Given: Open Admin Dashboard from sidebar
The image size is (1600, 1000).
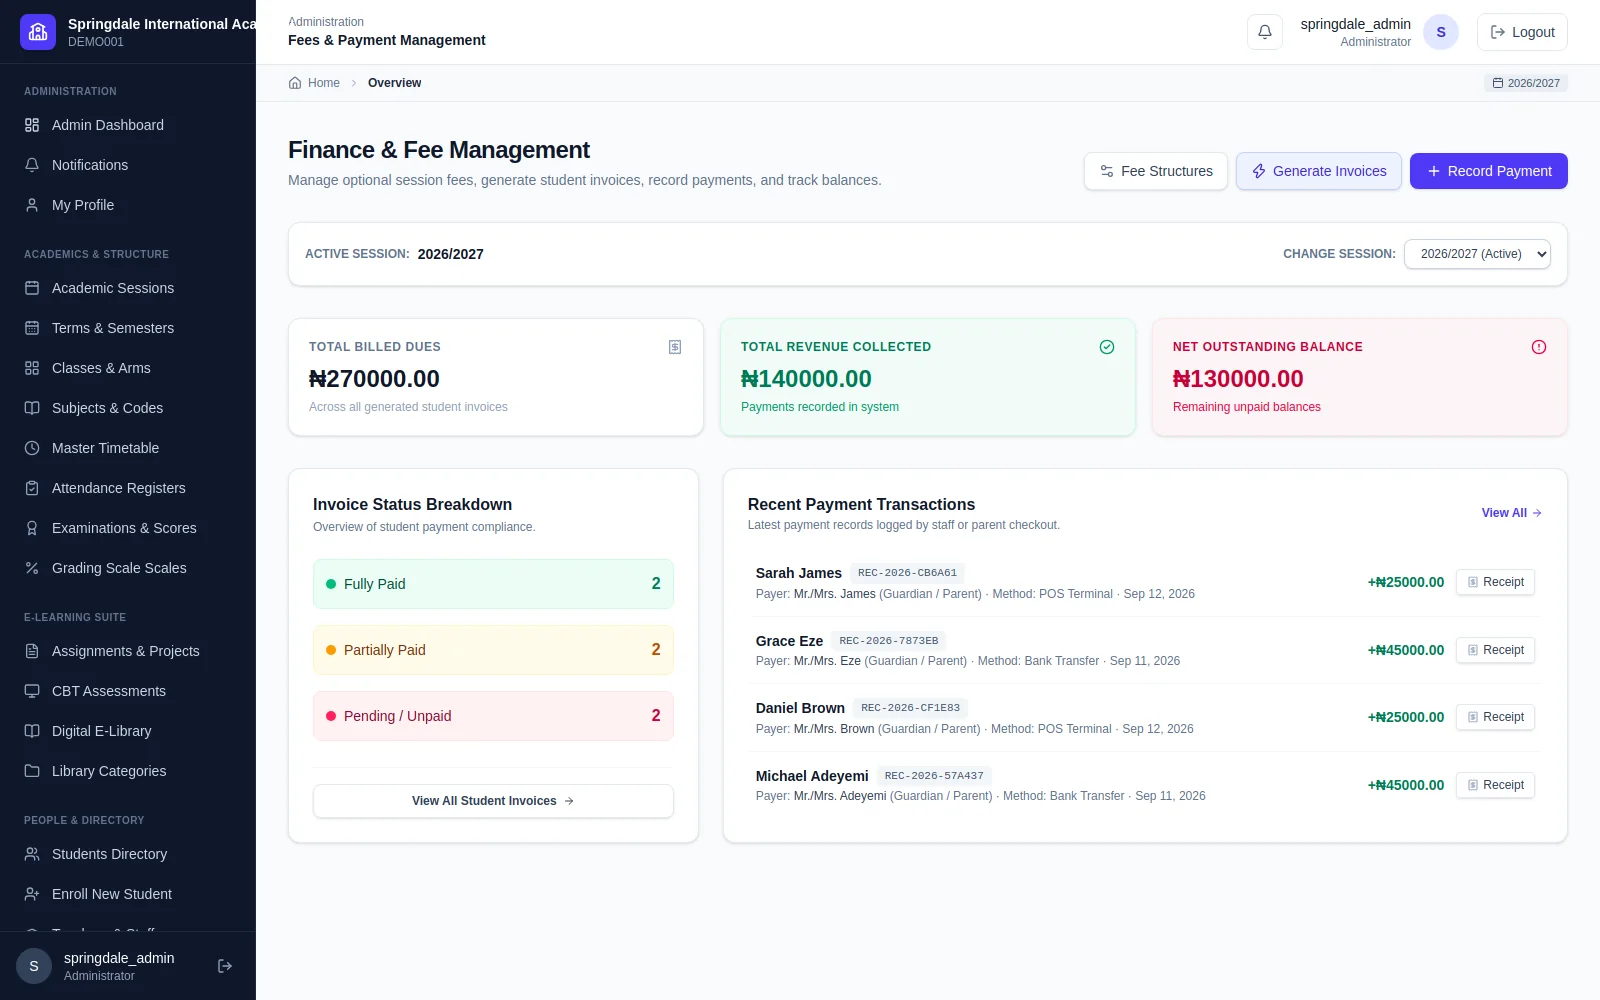Looking at the screenshot, I should coord(128,125).
